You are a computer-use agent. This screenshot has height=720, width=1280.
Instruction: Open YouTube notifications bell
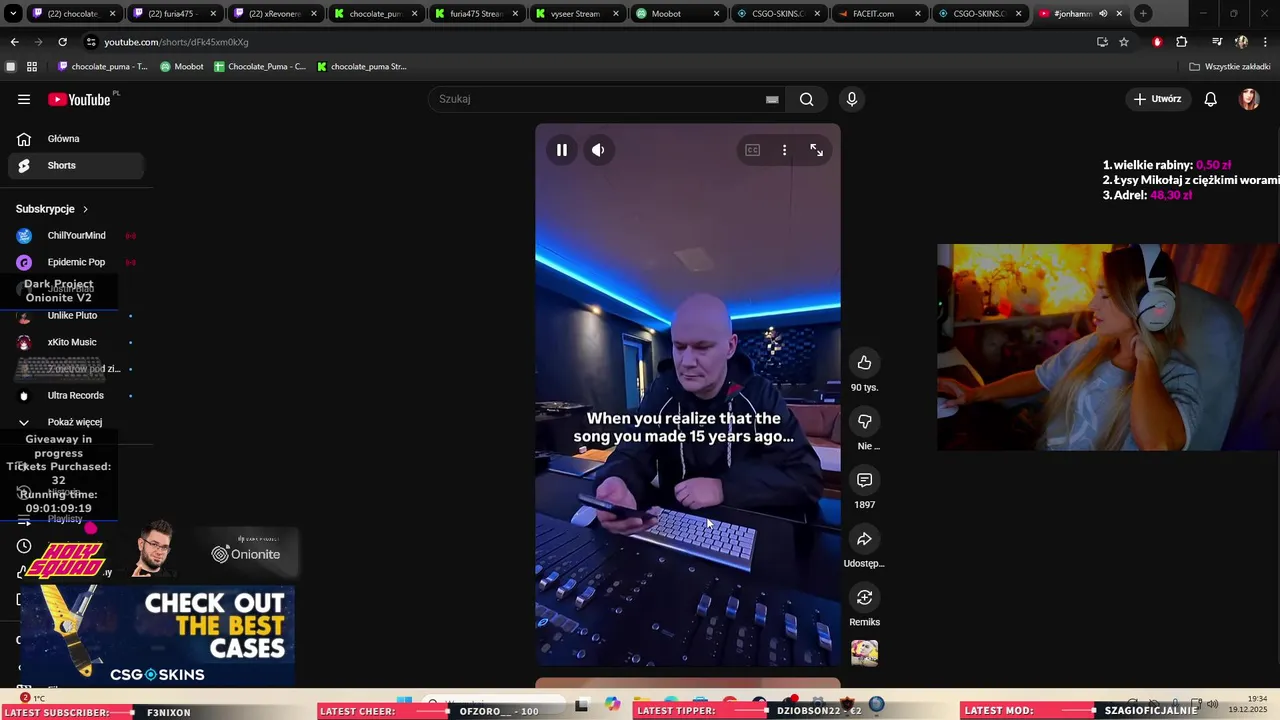(x=1210, y=99)
